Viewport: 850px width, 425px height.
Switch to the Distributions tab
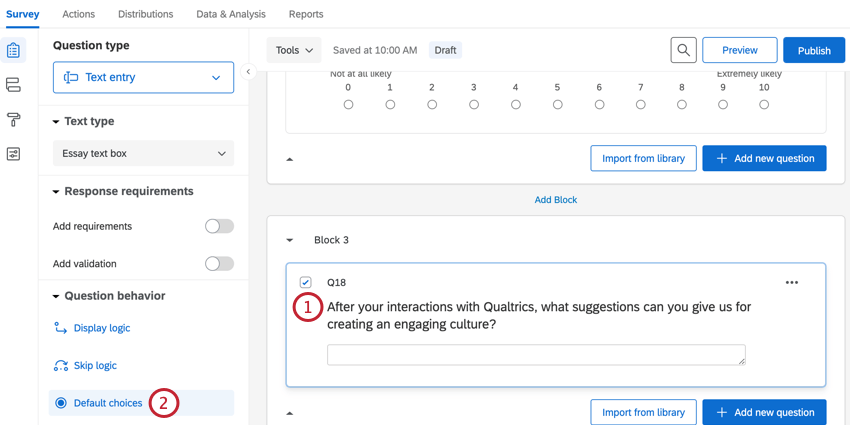145,14
